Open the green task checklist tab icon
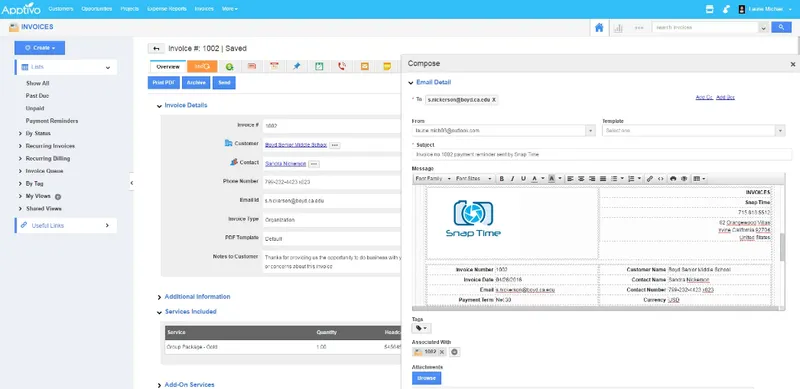Viewport: 800px width, 389px height. click(x=319, y=66)
